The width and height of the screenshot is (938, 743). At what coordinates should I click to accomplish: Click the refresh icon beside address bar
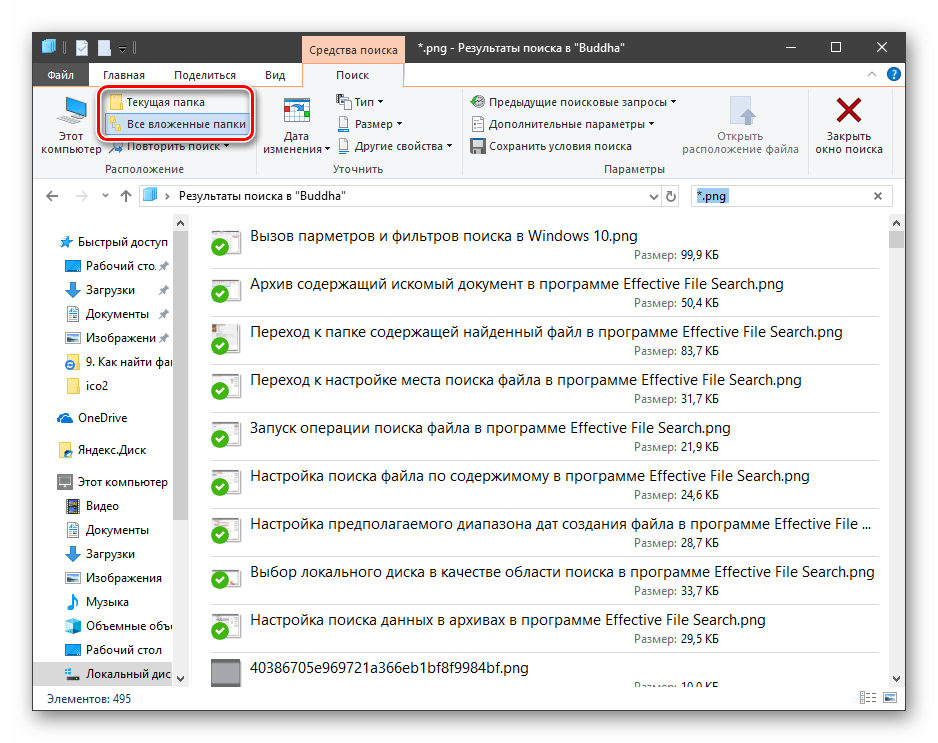tap(671, 197)
